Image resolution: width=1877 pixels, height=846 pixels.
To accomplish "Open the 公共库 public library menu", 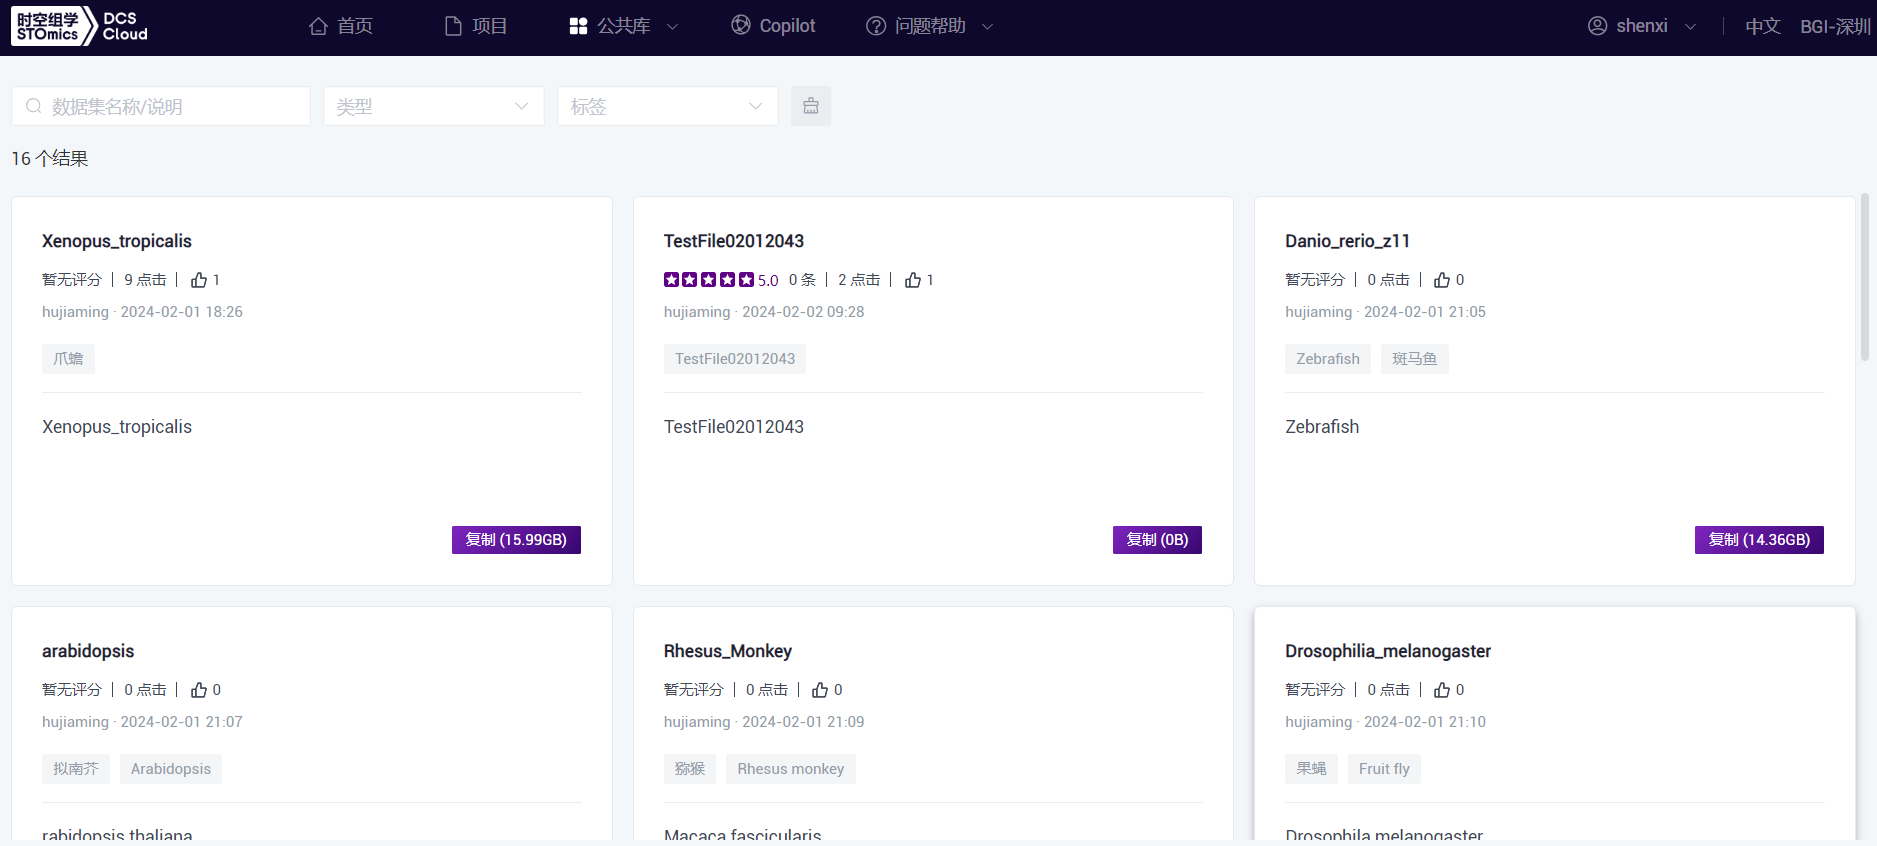I will (x=623, y=26).
